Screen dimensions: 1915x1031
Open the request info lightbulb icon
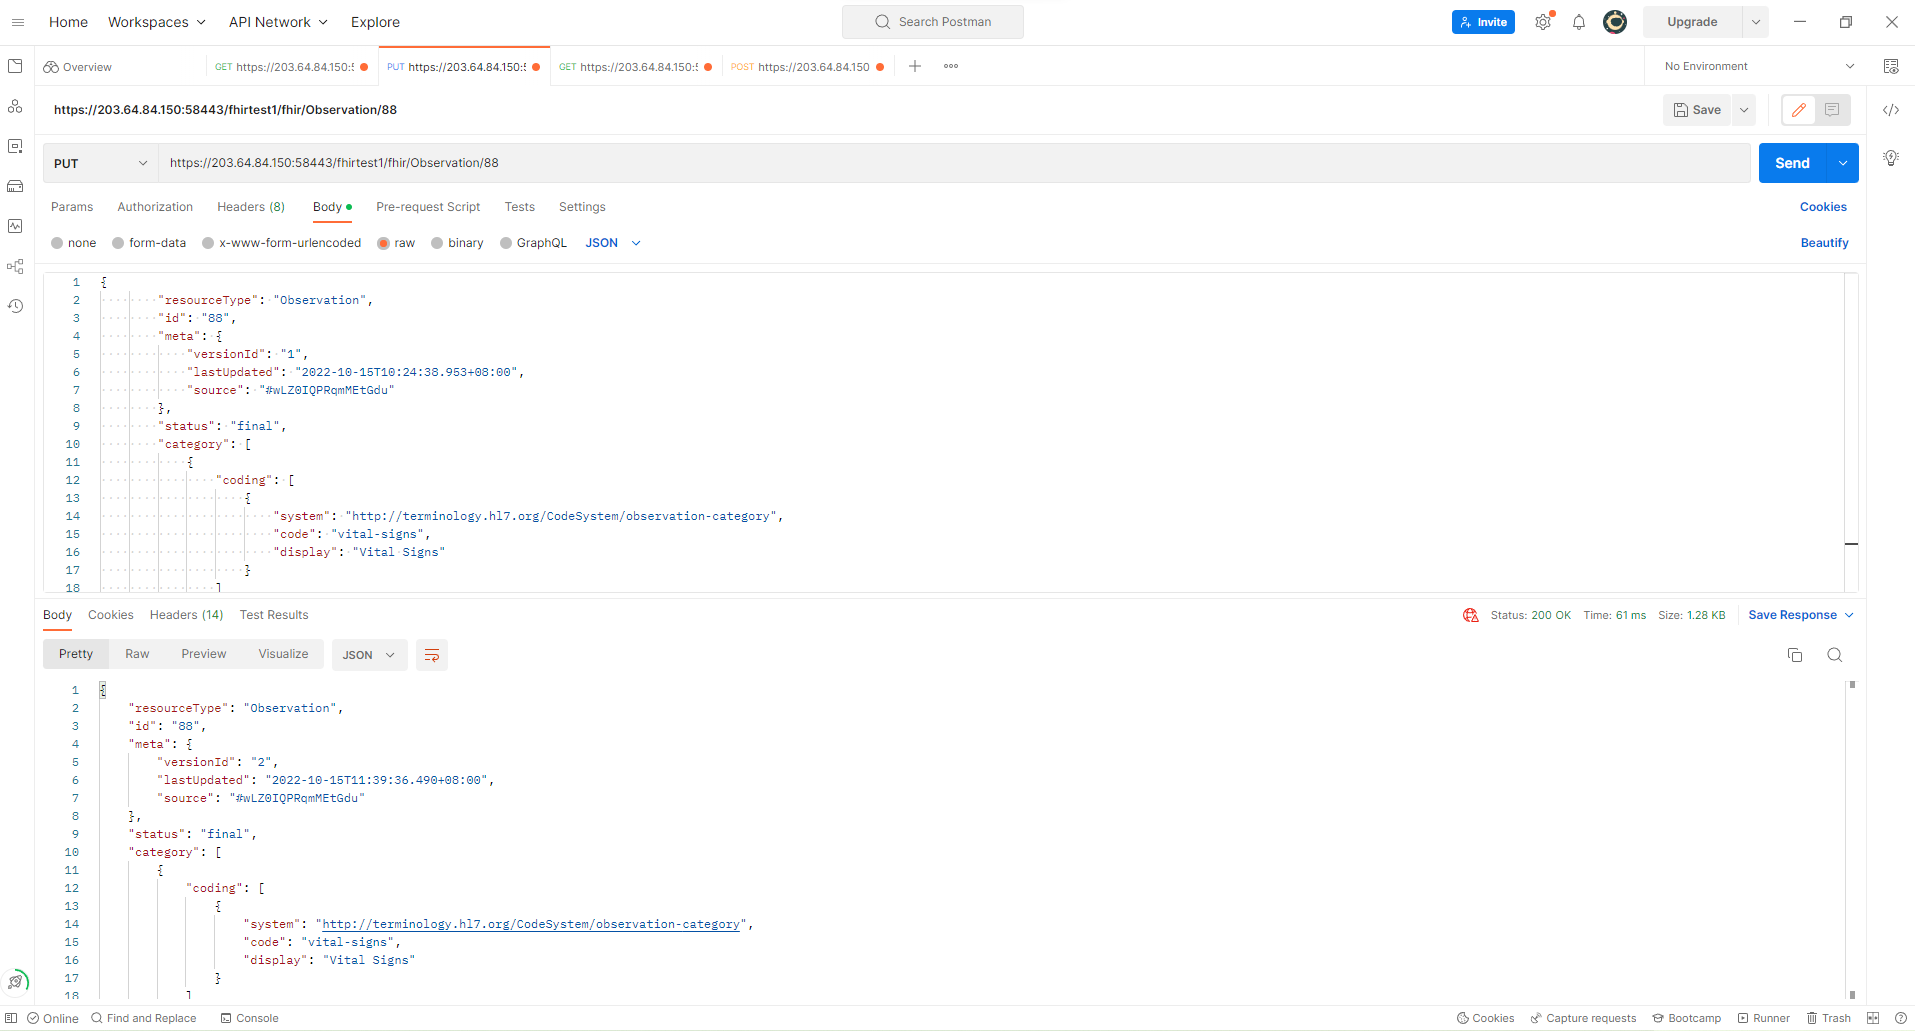click(1891, 158)
